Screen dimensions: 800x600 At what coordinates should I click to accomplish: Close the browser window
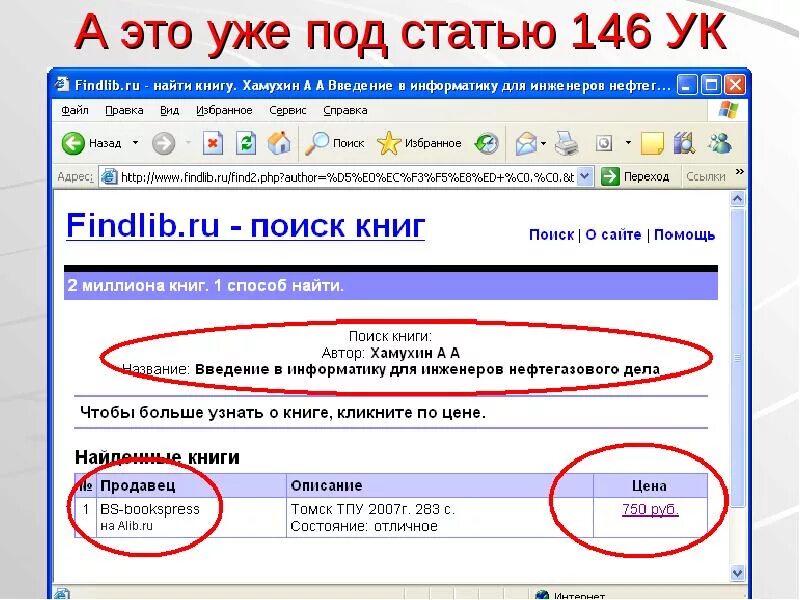735,85
